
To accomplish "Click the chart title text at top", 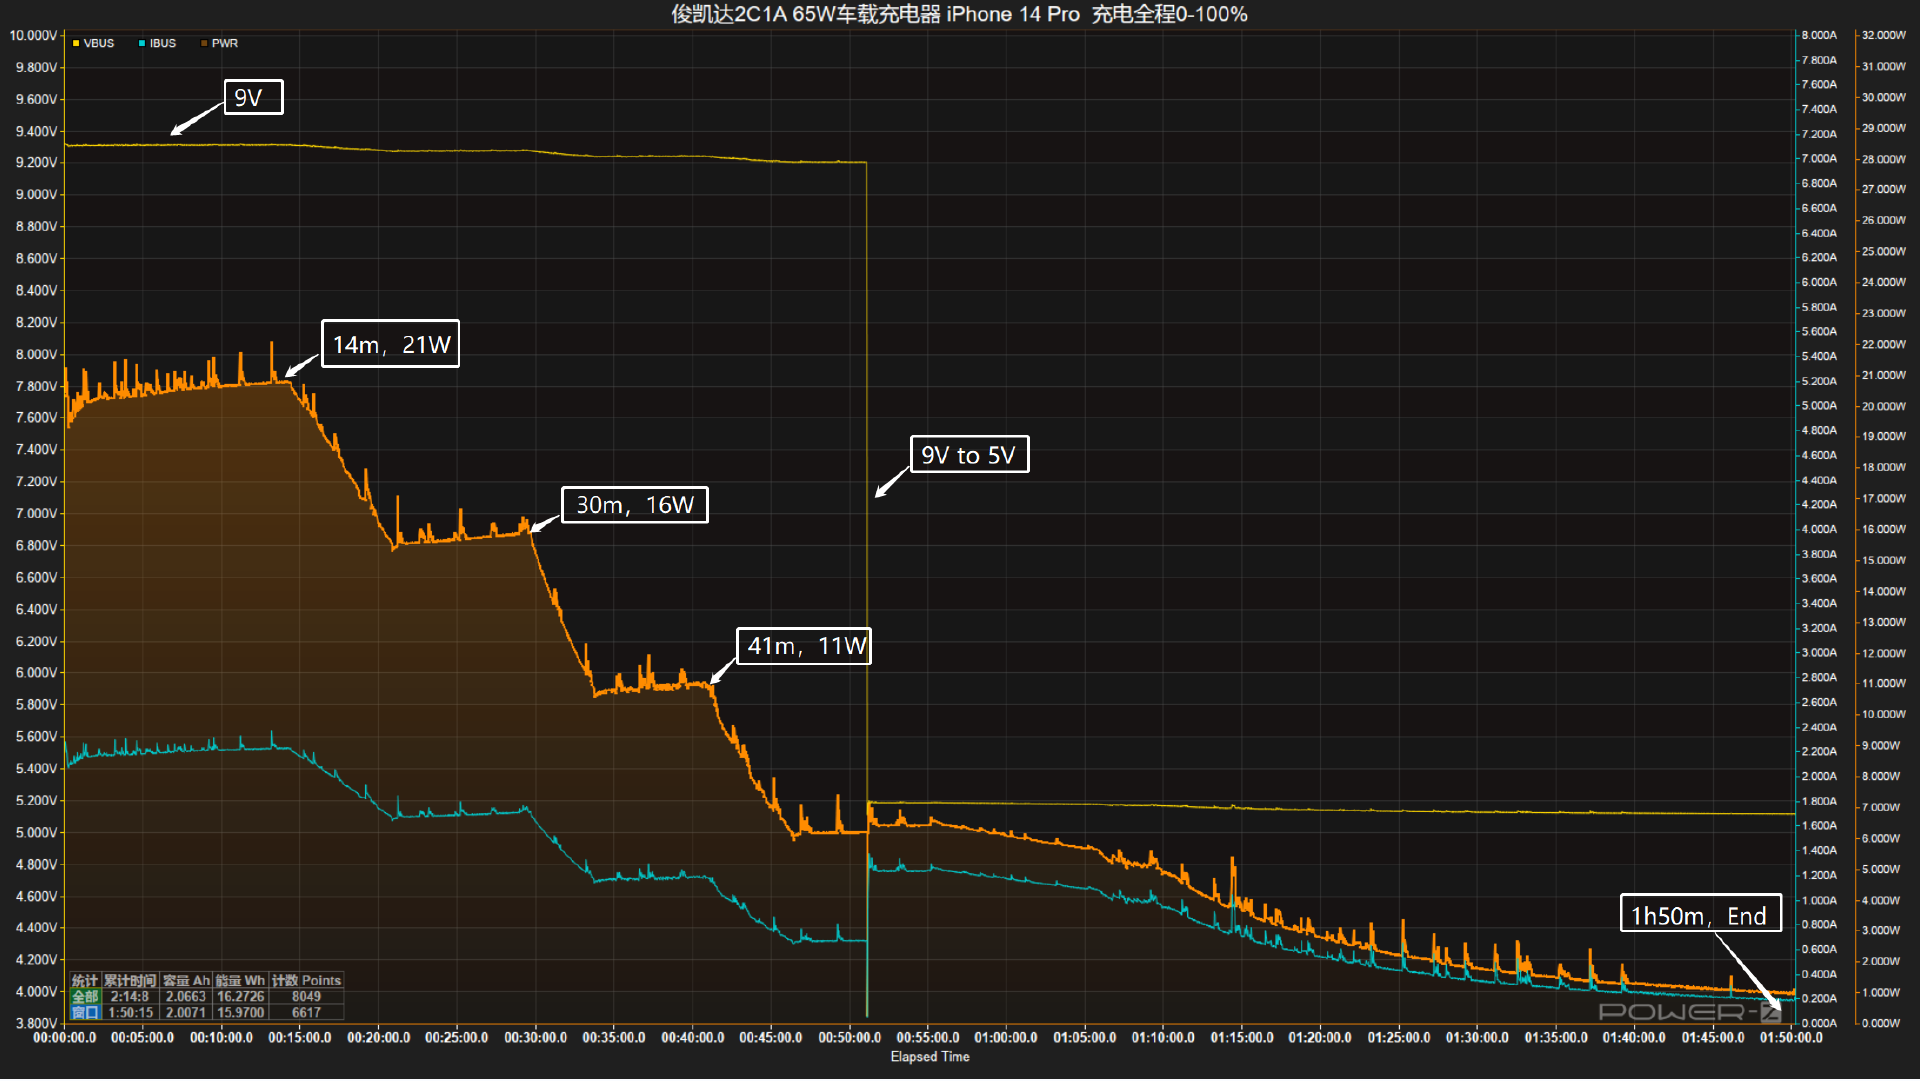I will (x=958, y=14).
